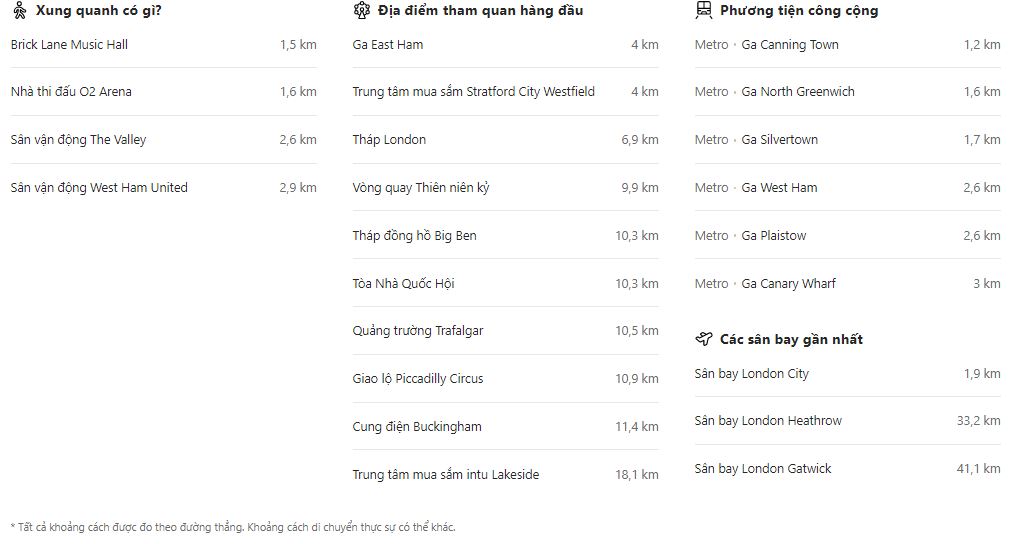This screenshot has width=1027, height=544.
Task: Click the train icon beside Phương tiện công cộng
Action: coord(703,10)
